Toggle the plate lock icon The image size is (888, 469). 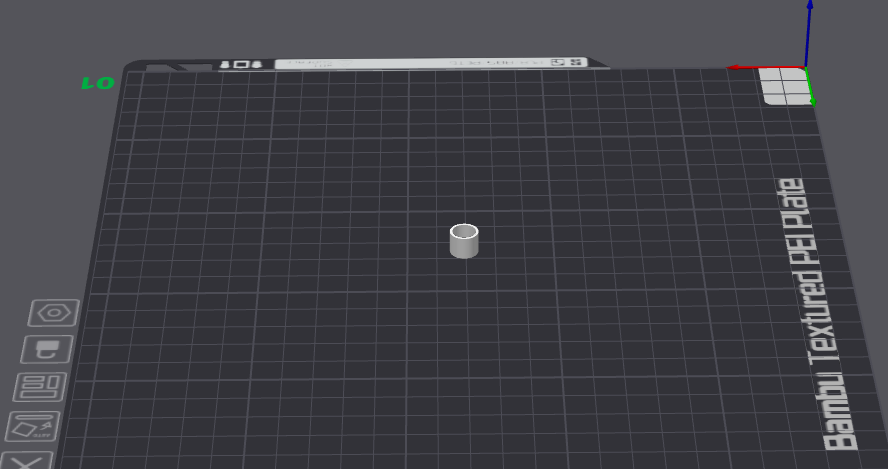tap(47, 349)
